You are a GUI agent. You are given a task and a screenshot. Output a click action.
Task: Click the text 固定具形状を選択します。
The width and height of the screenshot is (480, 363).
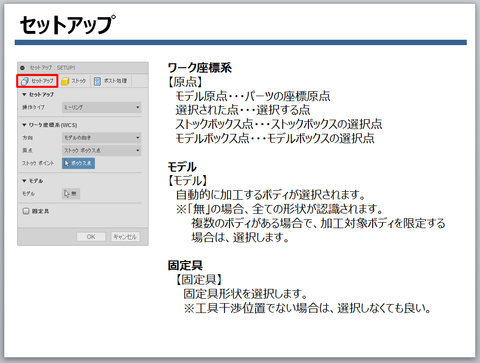point(245,294)
